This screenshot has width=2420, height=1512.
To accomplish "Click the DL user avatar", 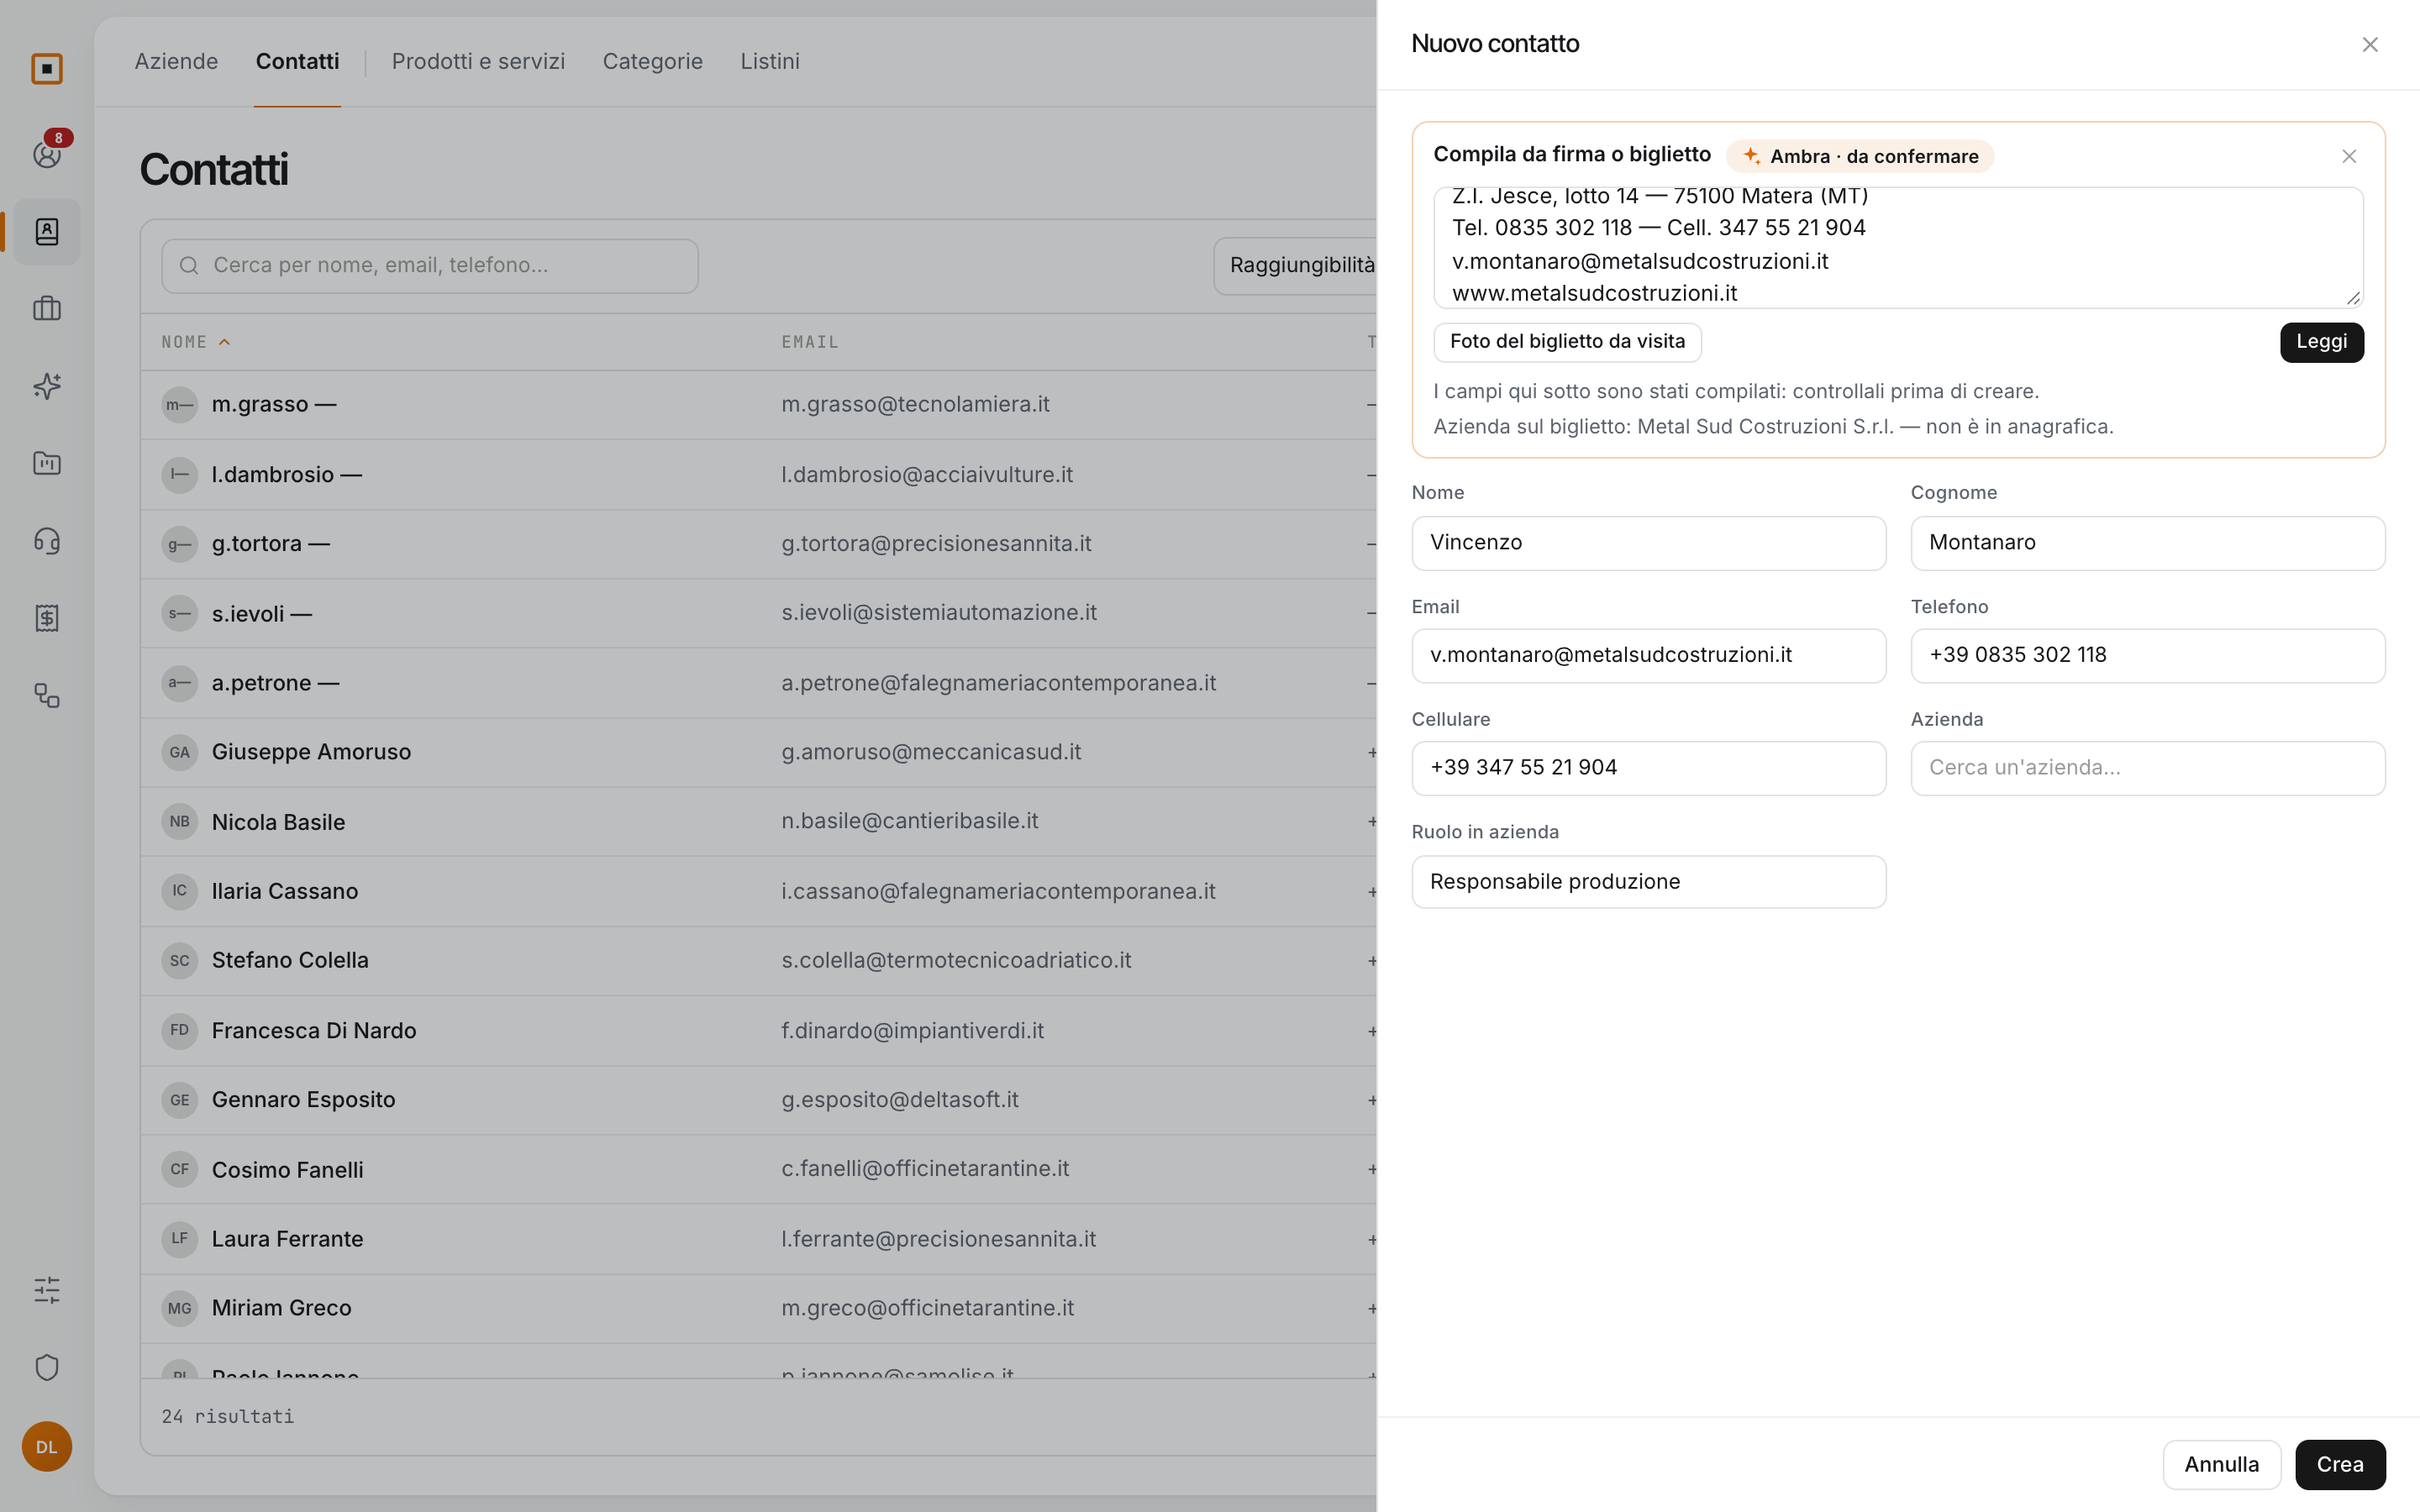I will pyautogui.click(x=47, y=1446).
